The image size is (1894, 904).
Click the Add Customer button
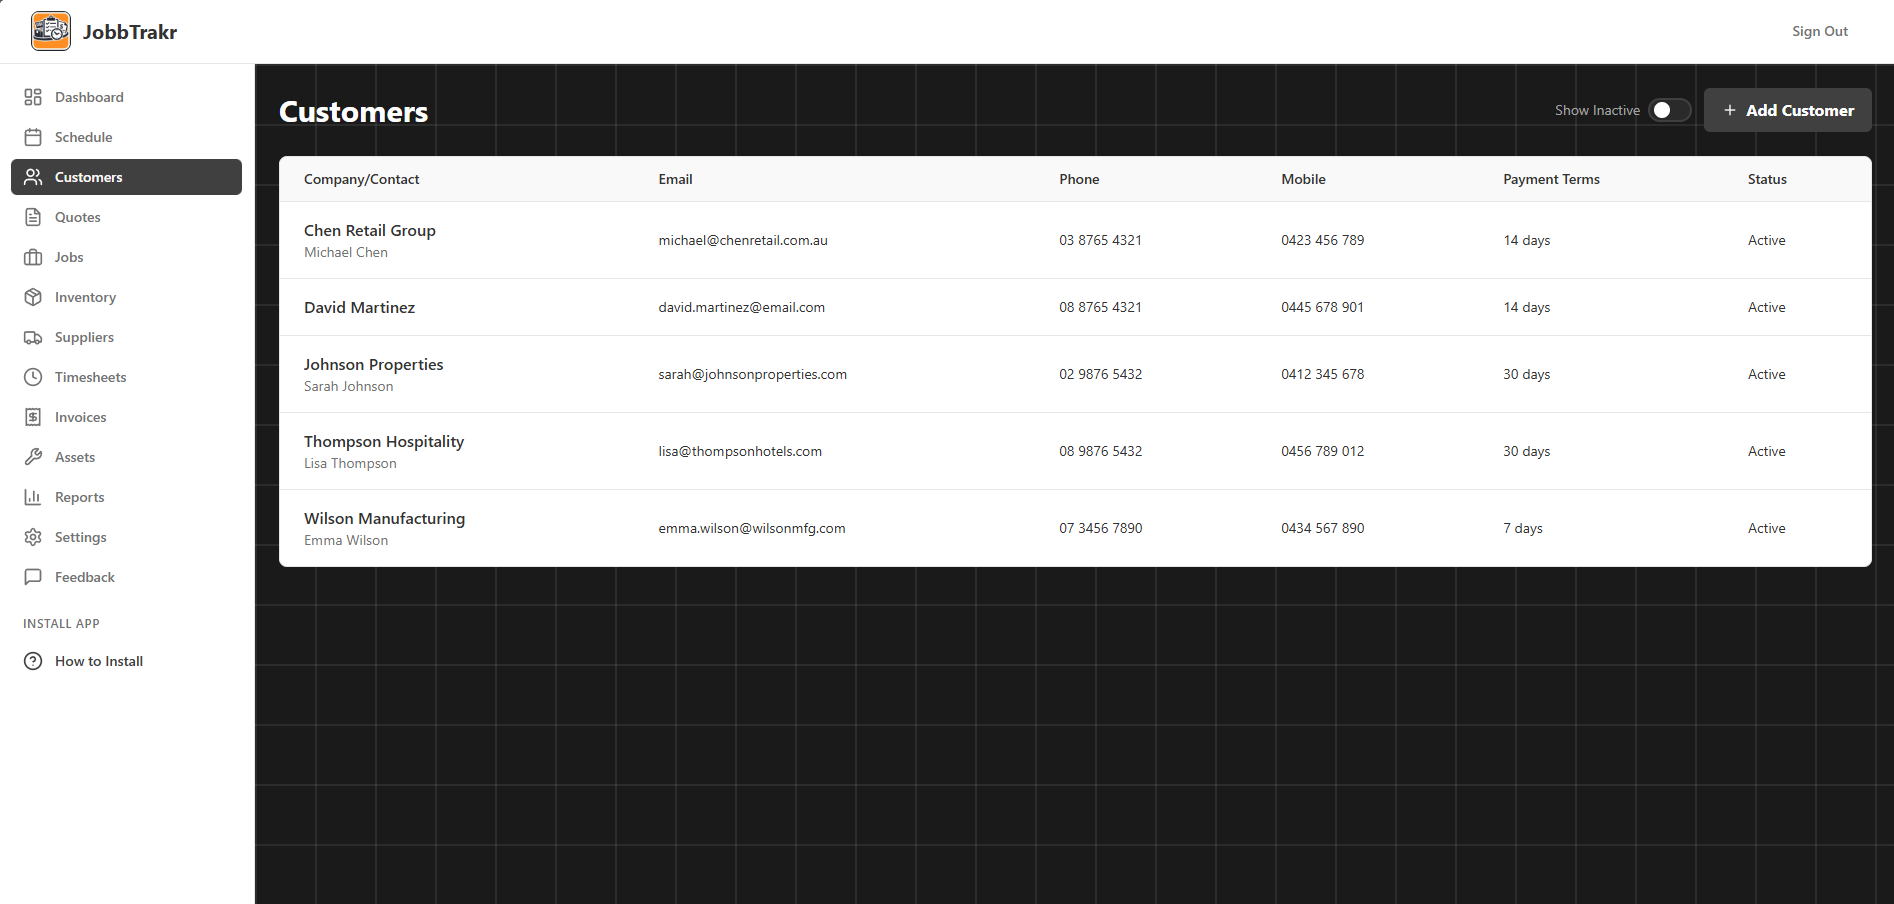click(1787, 110)
